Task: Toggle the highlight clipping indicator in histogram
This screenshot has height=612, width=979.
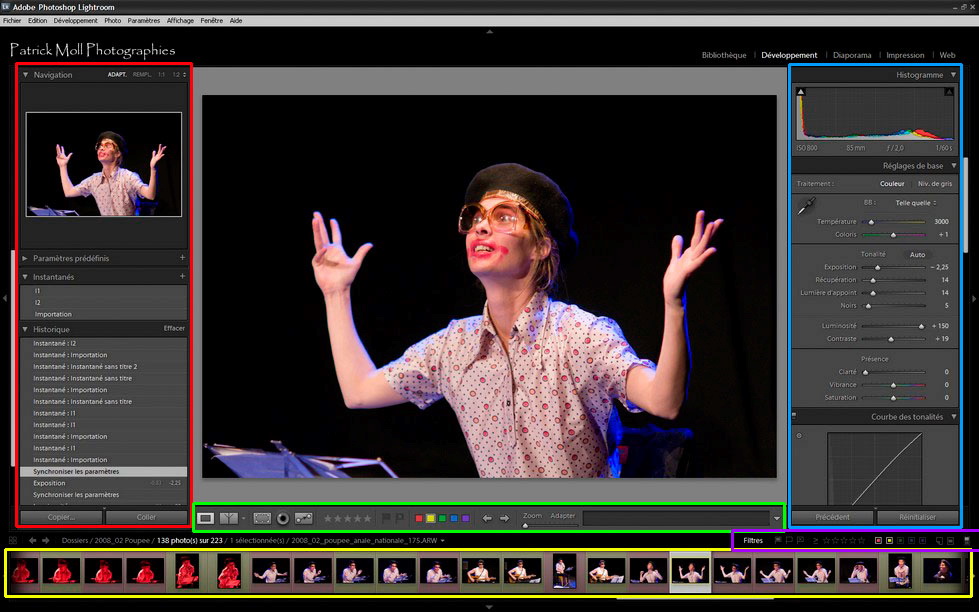Action: (x=947, y=92)
